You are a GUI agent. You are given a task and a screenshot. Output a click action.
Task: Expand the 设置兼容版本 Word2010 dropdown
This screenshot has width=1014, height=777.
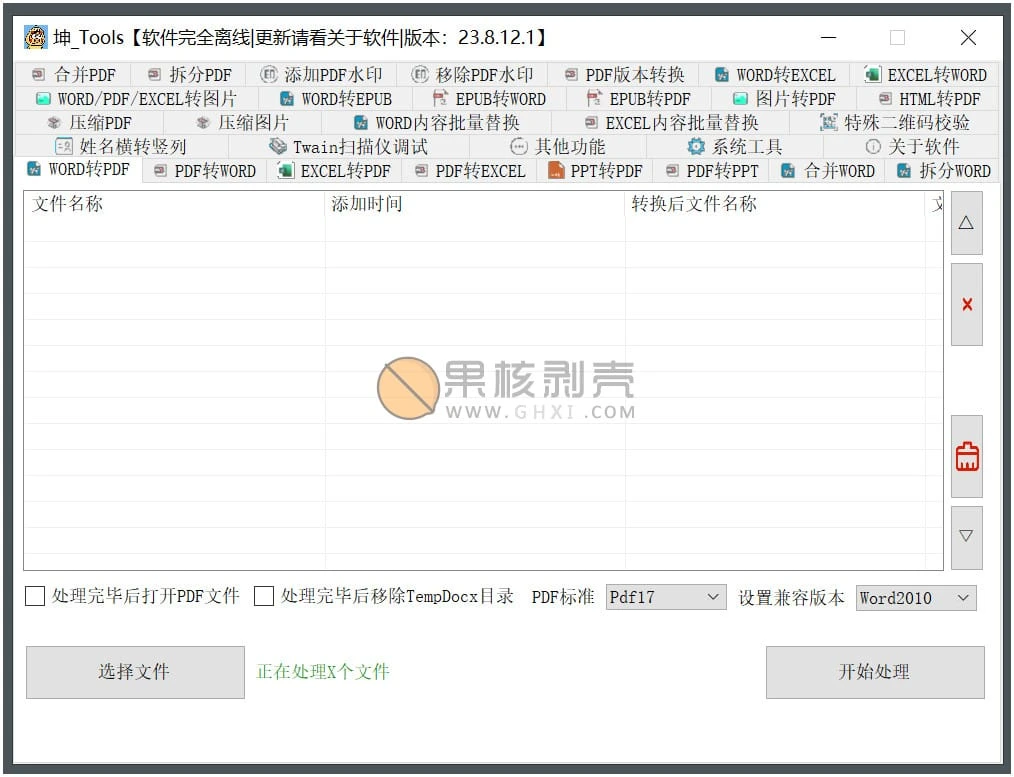[x=916, y=597]
